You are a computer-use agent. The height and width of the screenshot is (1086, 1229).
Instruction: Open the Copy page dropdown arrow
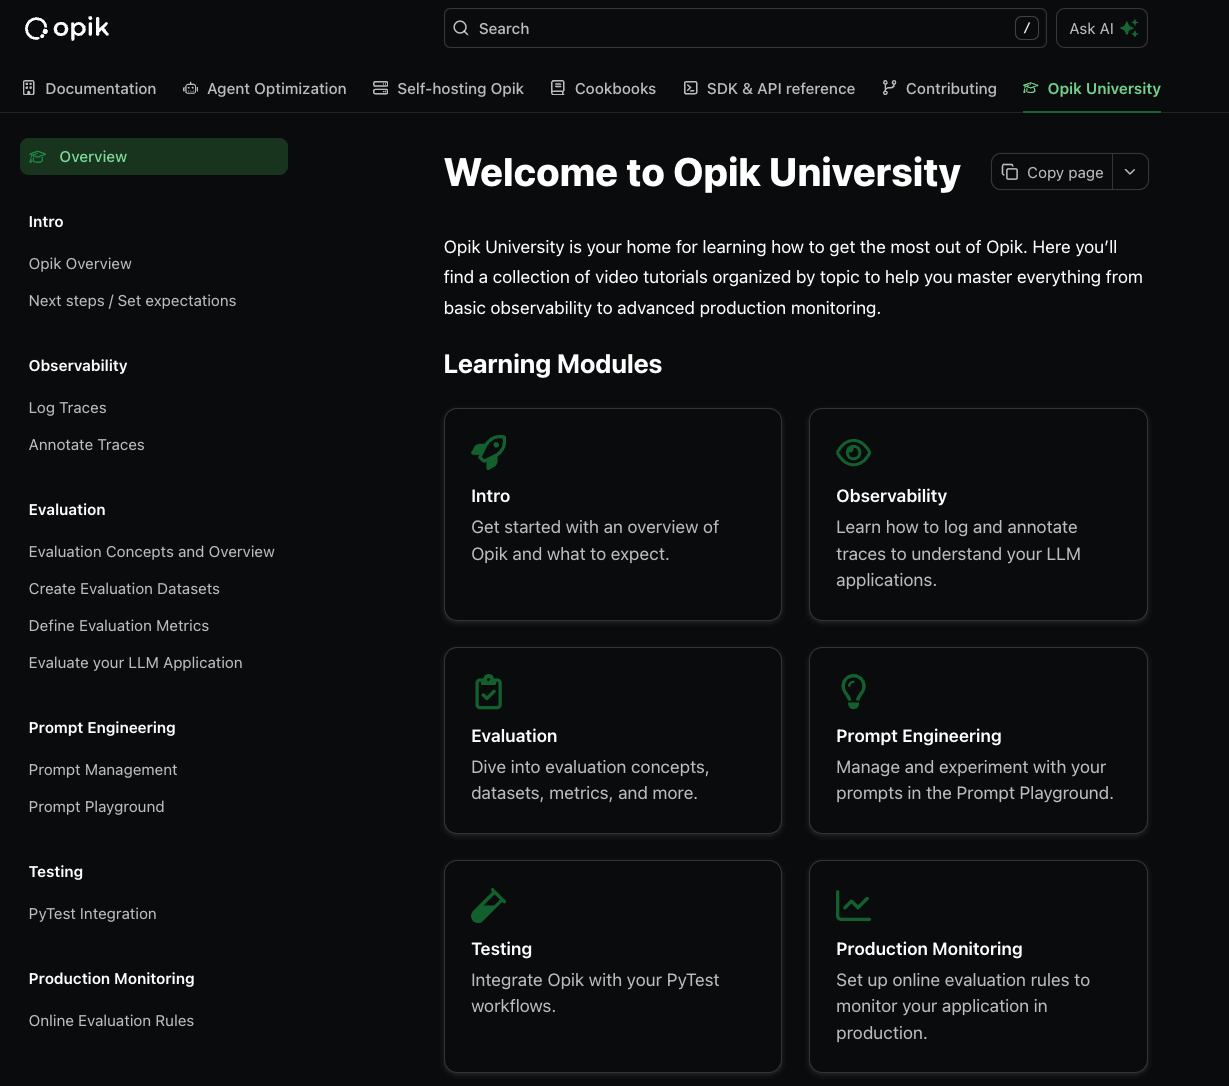click(1130, 171)
